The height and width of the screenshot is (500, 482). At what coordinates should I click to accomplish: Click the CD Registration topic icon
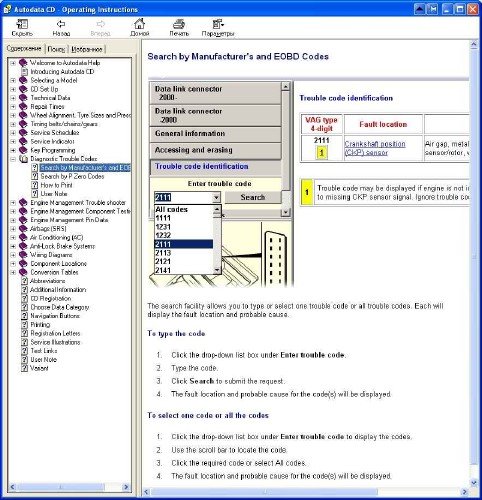(24, 298)
